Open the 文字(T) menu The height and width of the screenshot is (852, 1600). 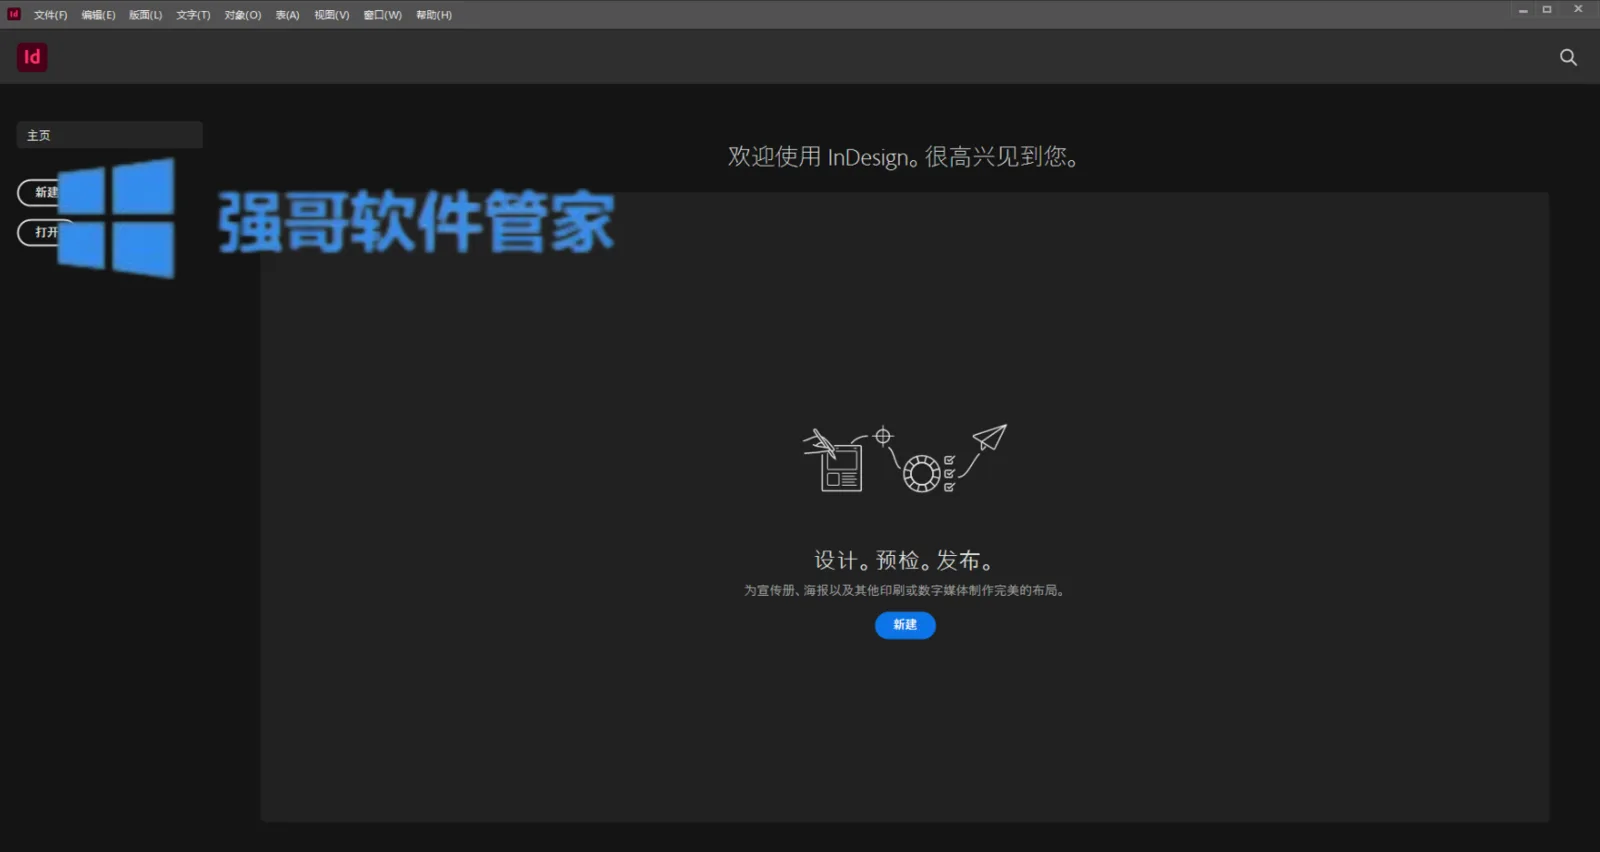(193, 15)
